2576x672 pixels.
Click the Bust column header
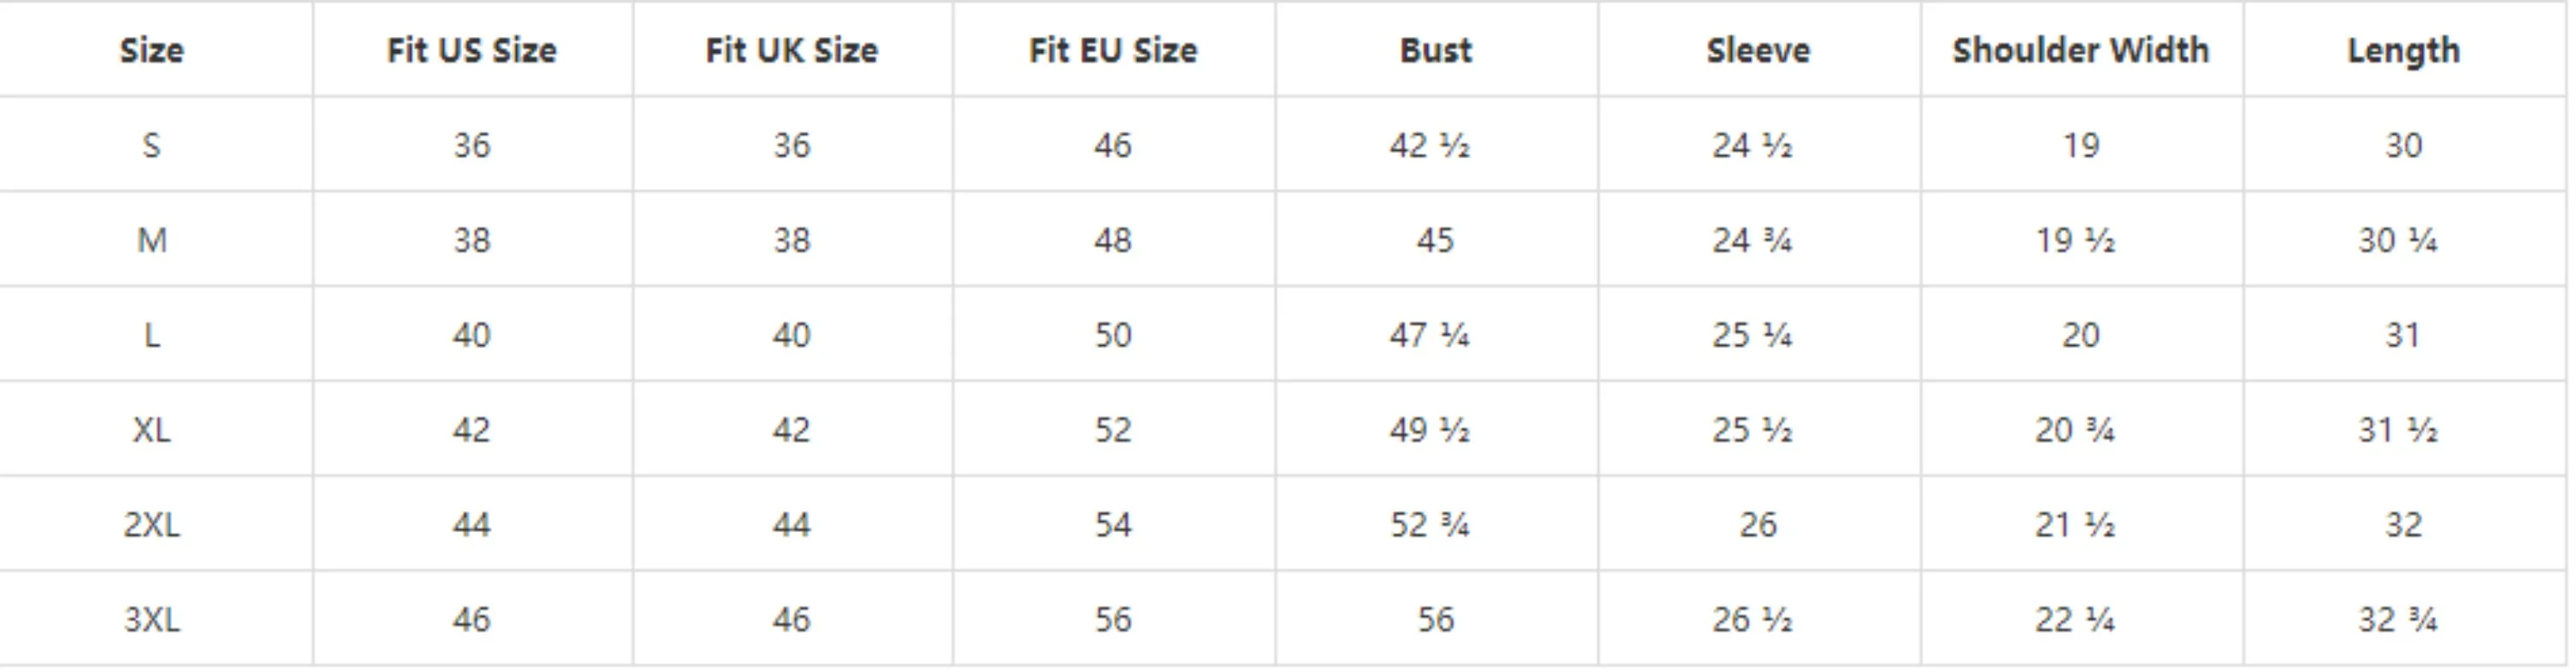1436,50
